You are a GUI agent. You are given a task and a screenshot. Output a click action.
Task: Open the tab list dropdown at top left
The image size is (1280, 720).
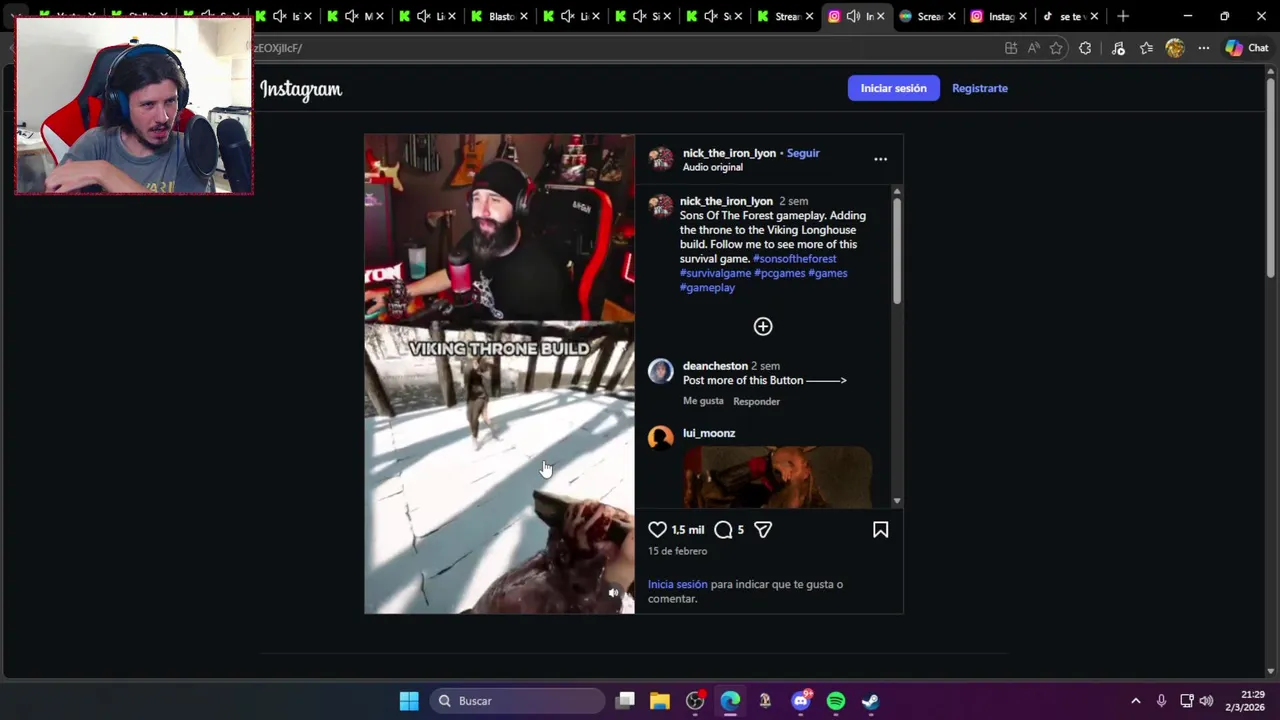17,16
